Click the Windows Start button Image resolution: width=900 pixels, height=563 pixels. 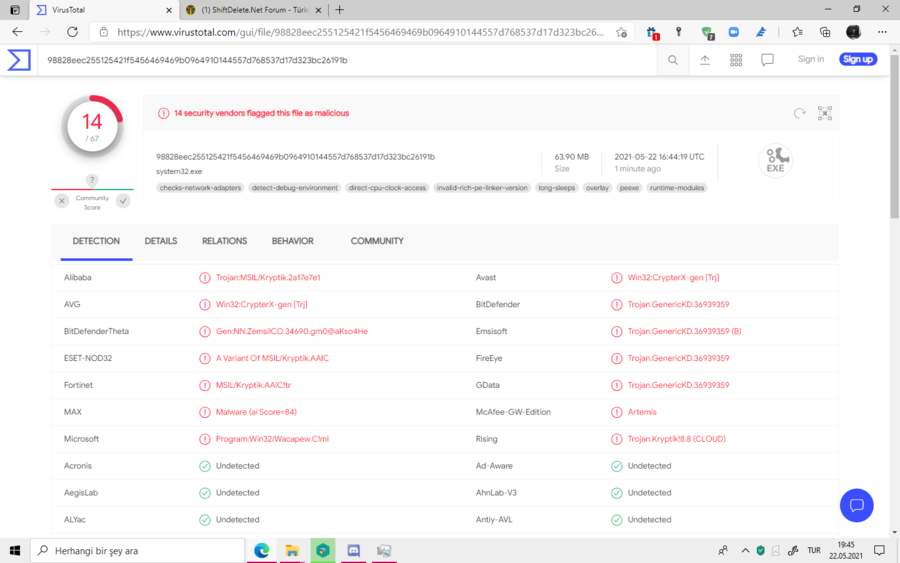15,550
